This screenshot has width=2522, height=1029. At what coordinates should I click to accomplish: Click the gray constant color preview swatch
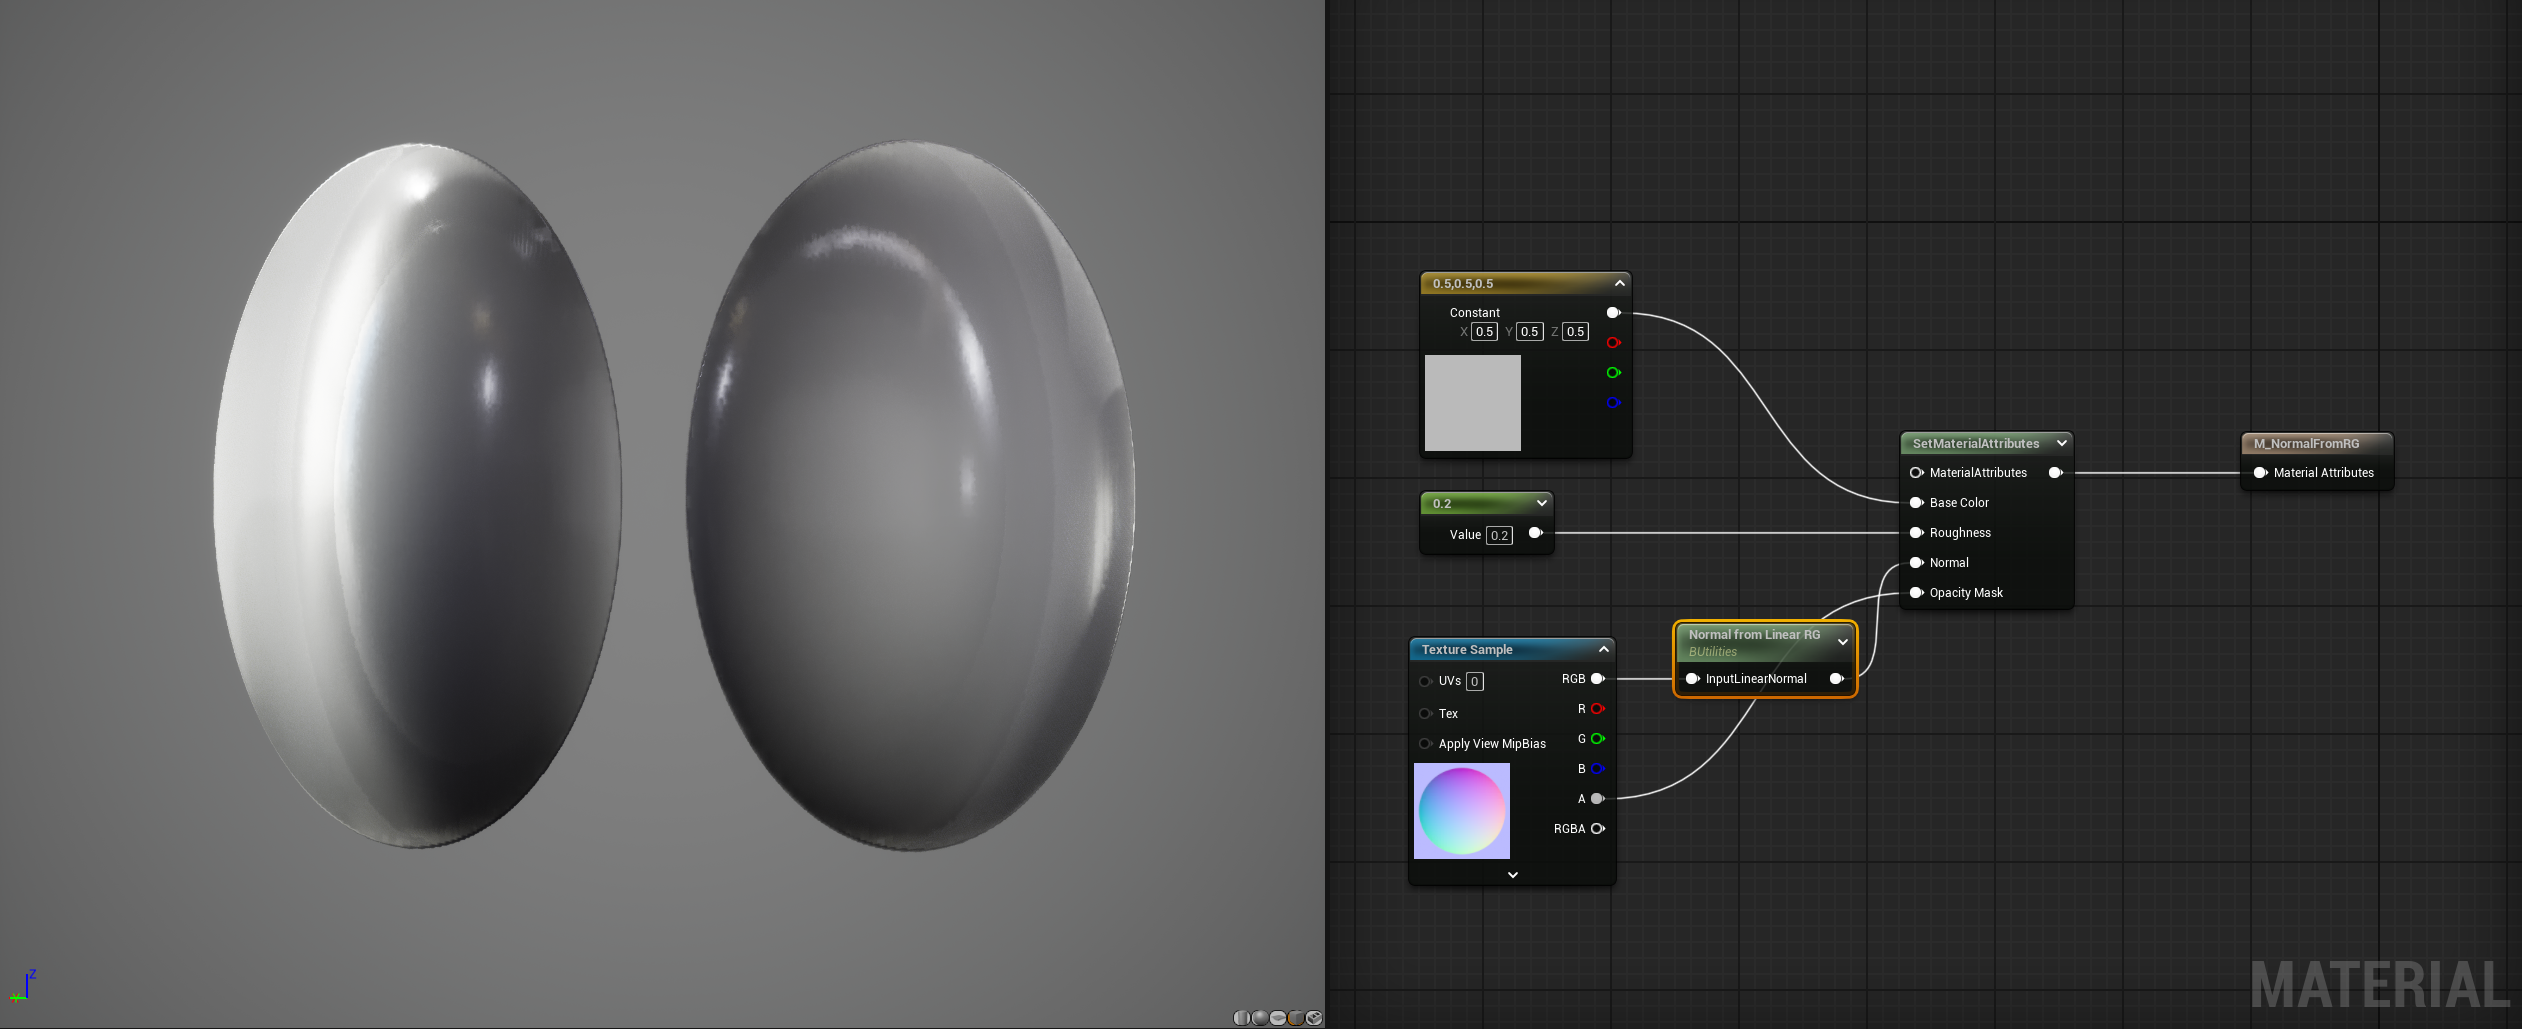1472,403
